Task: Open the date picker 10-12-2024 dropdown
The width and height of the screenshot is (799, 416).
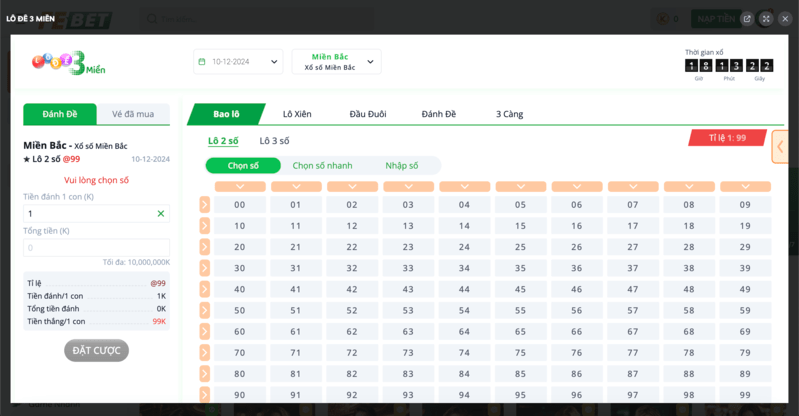Action: pyautogui.click(x=238, y=62)
